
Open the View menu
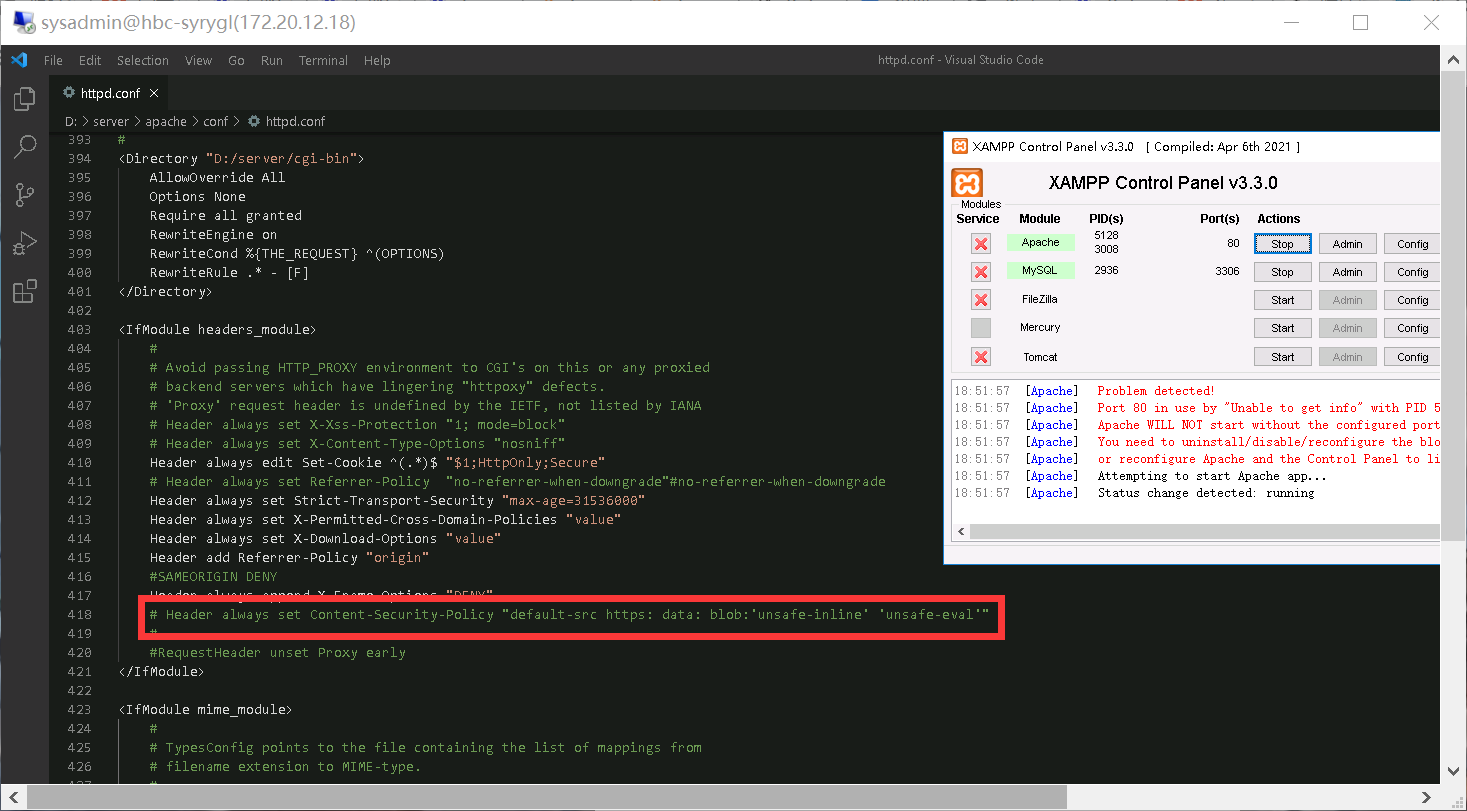[x=198, y=60]
